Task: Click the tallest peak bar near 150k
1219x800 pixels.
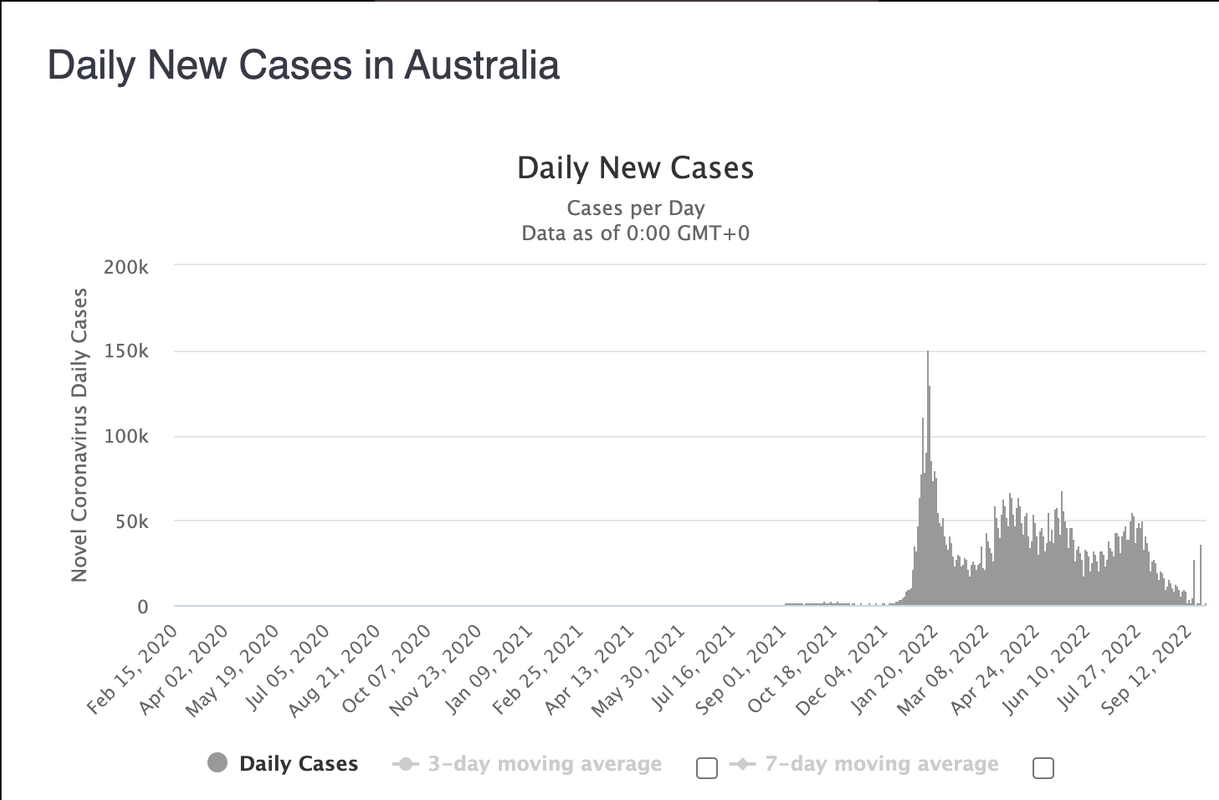Action: (x=928, y=478)
